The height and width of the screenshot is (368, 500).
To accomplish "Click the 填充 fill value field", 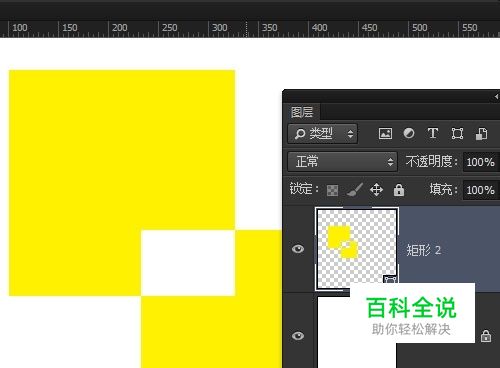I will 480,190.
